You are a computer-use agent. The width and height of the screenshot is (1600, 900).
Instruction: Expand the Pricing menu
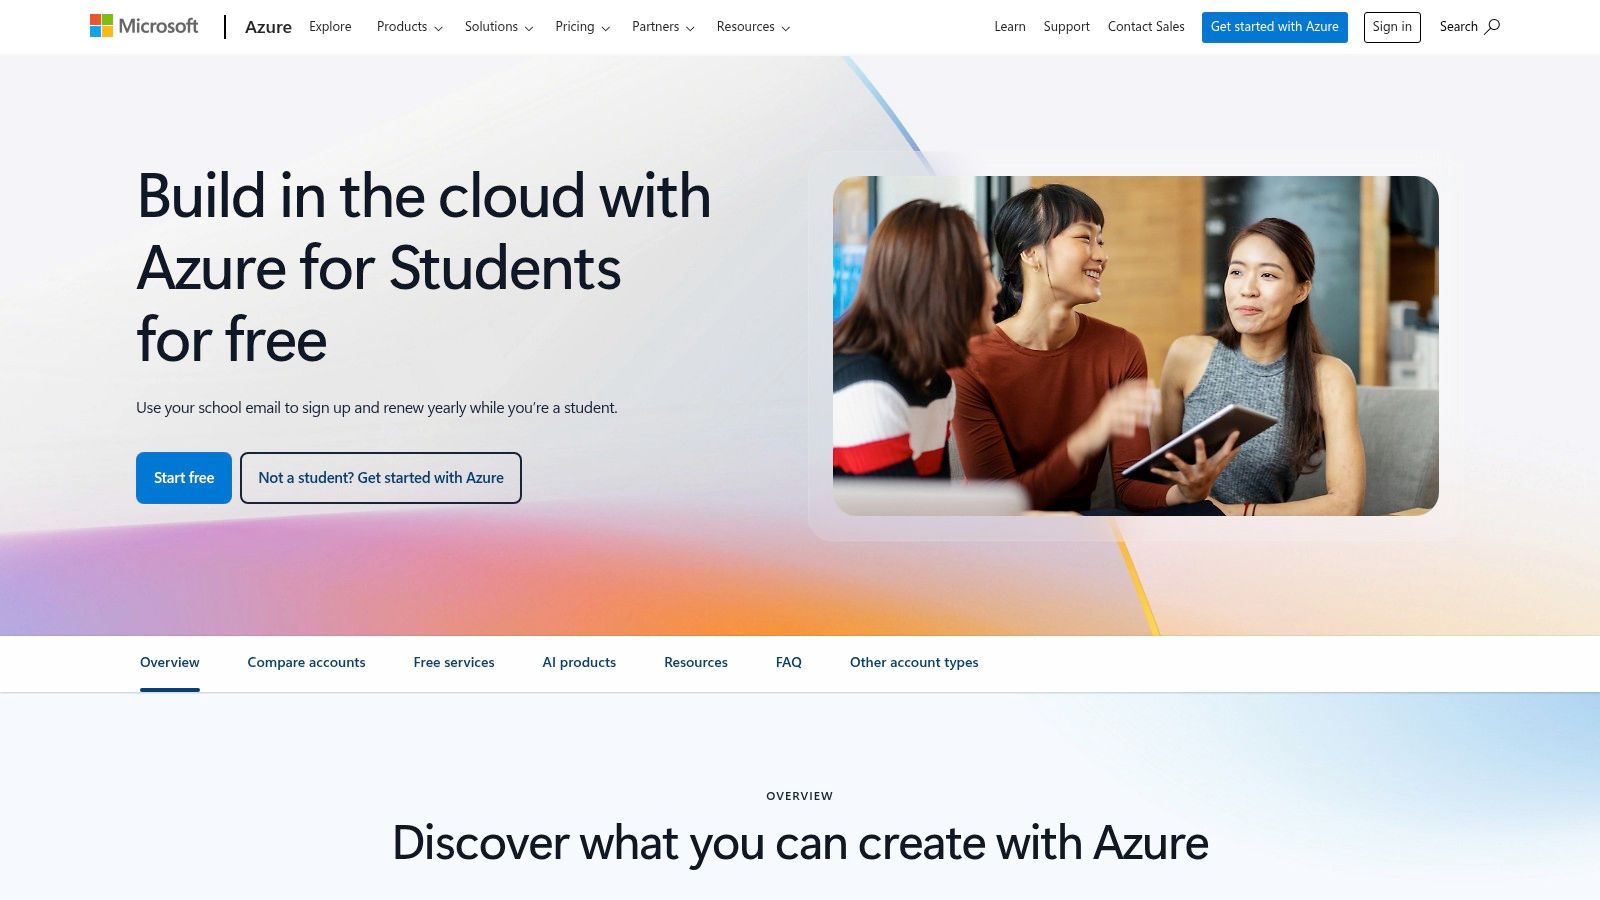(582, 27)
